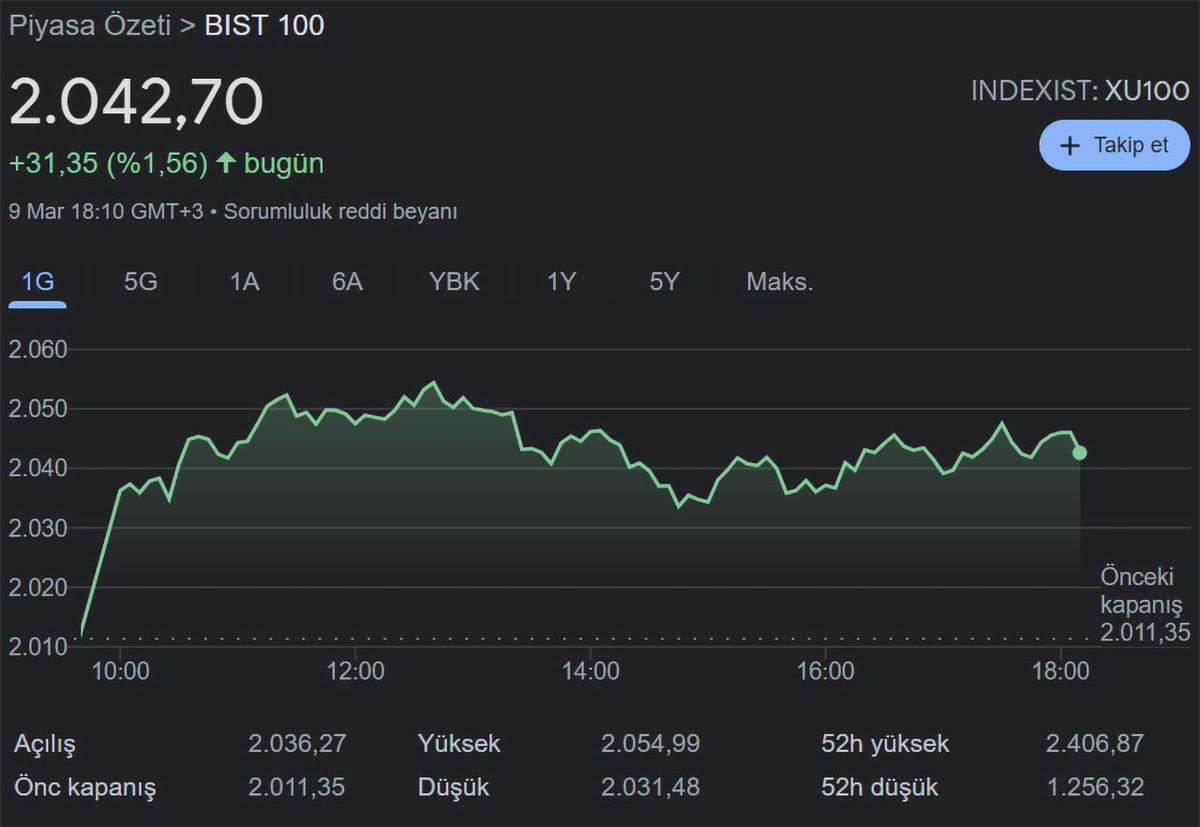Show the 6A six-month chart
The height and width of the screenshot is (827, 1200).
[347, 282]
